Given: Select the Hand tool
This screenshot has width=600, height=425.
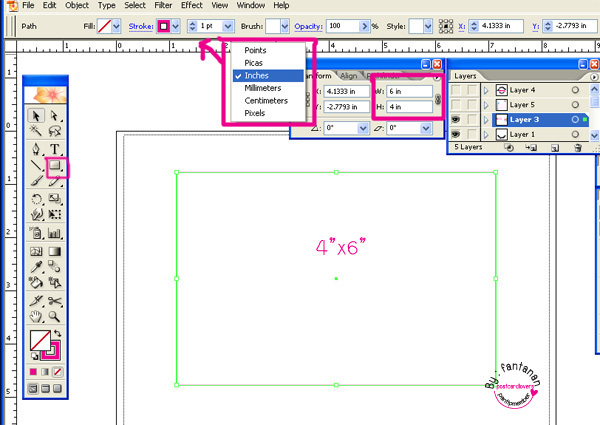Looking at the screenshot, I should 36,316.
